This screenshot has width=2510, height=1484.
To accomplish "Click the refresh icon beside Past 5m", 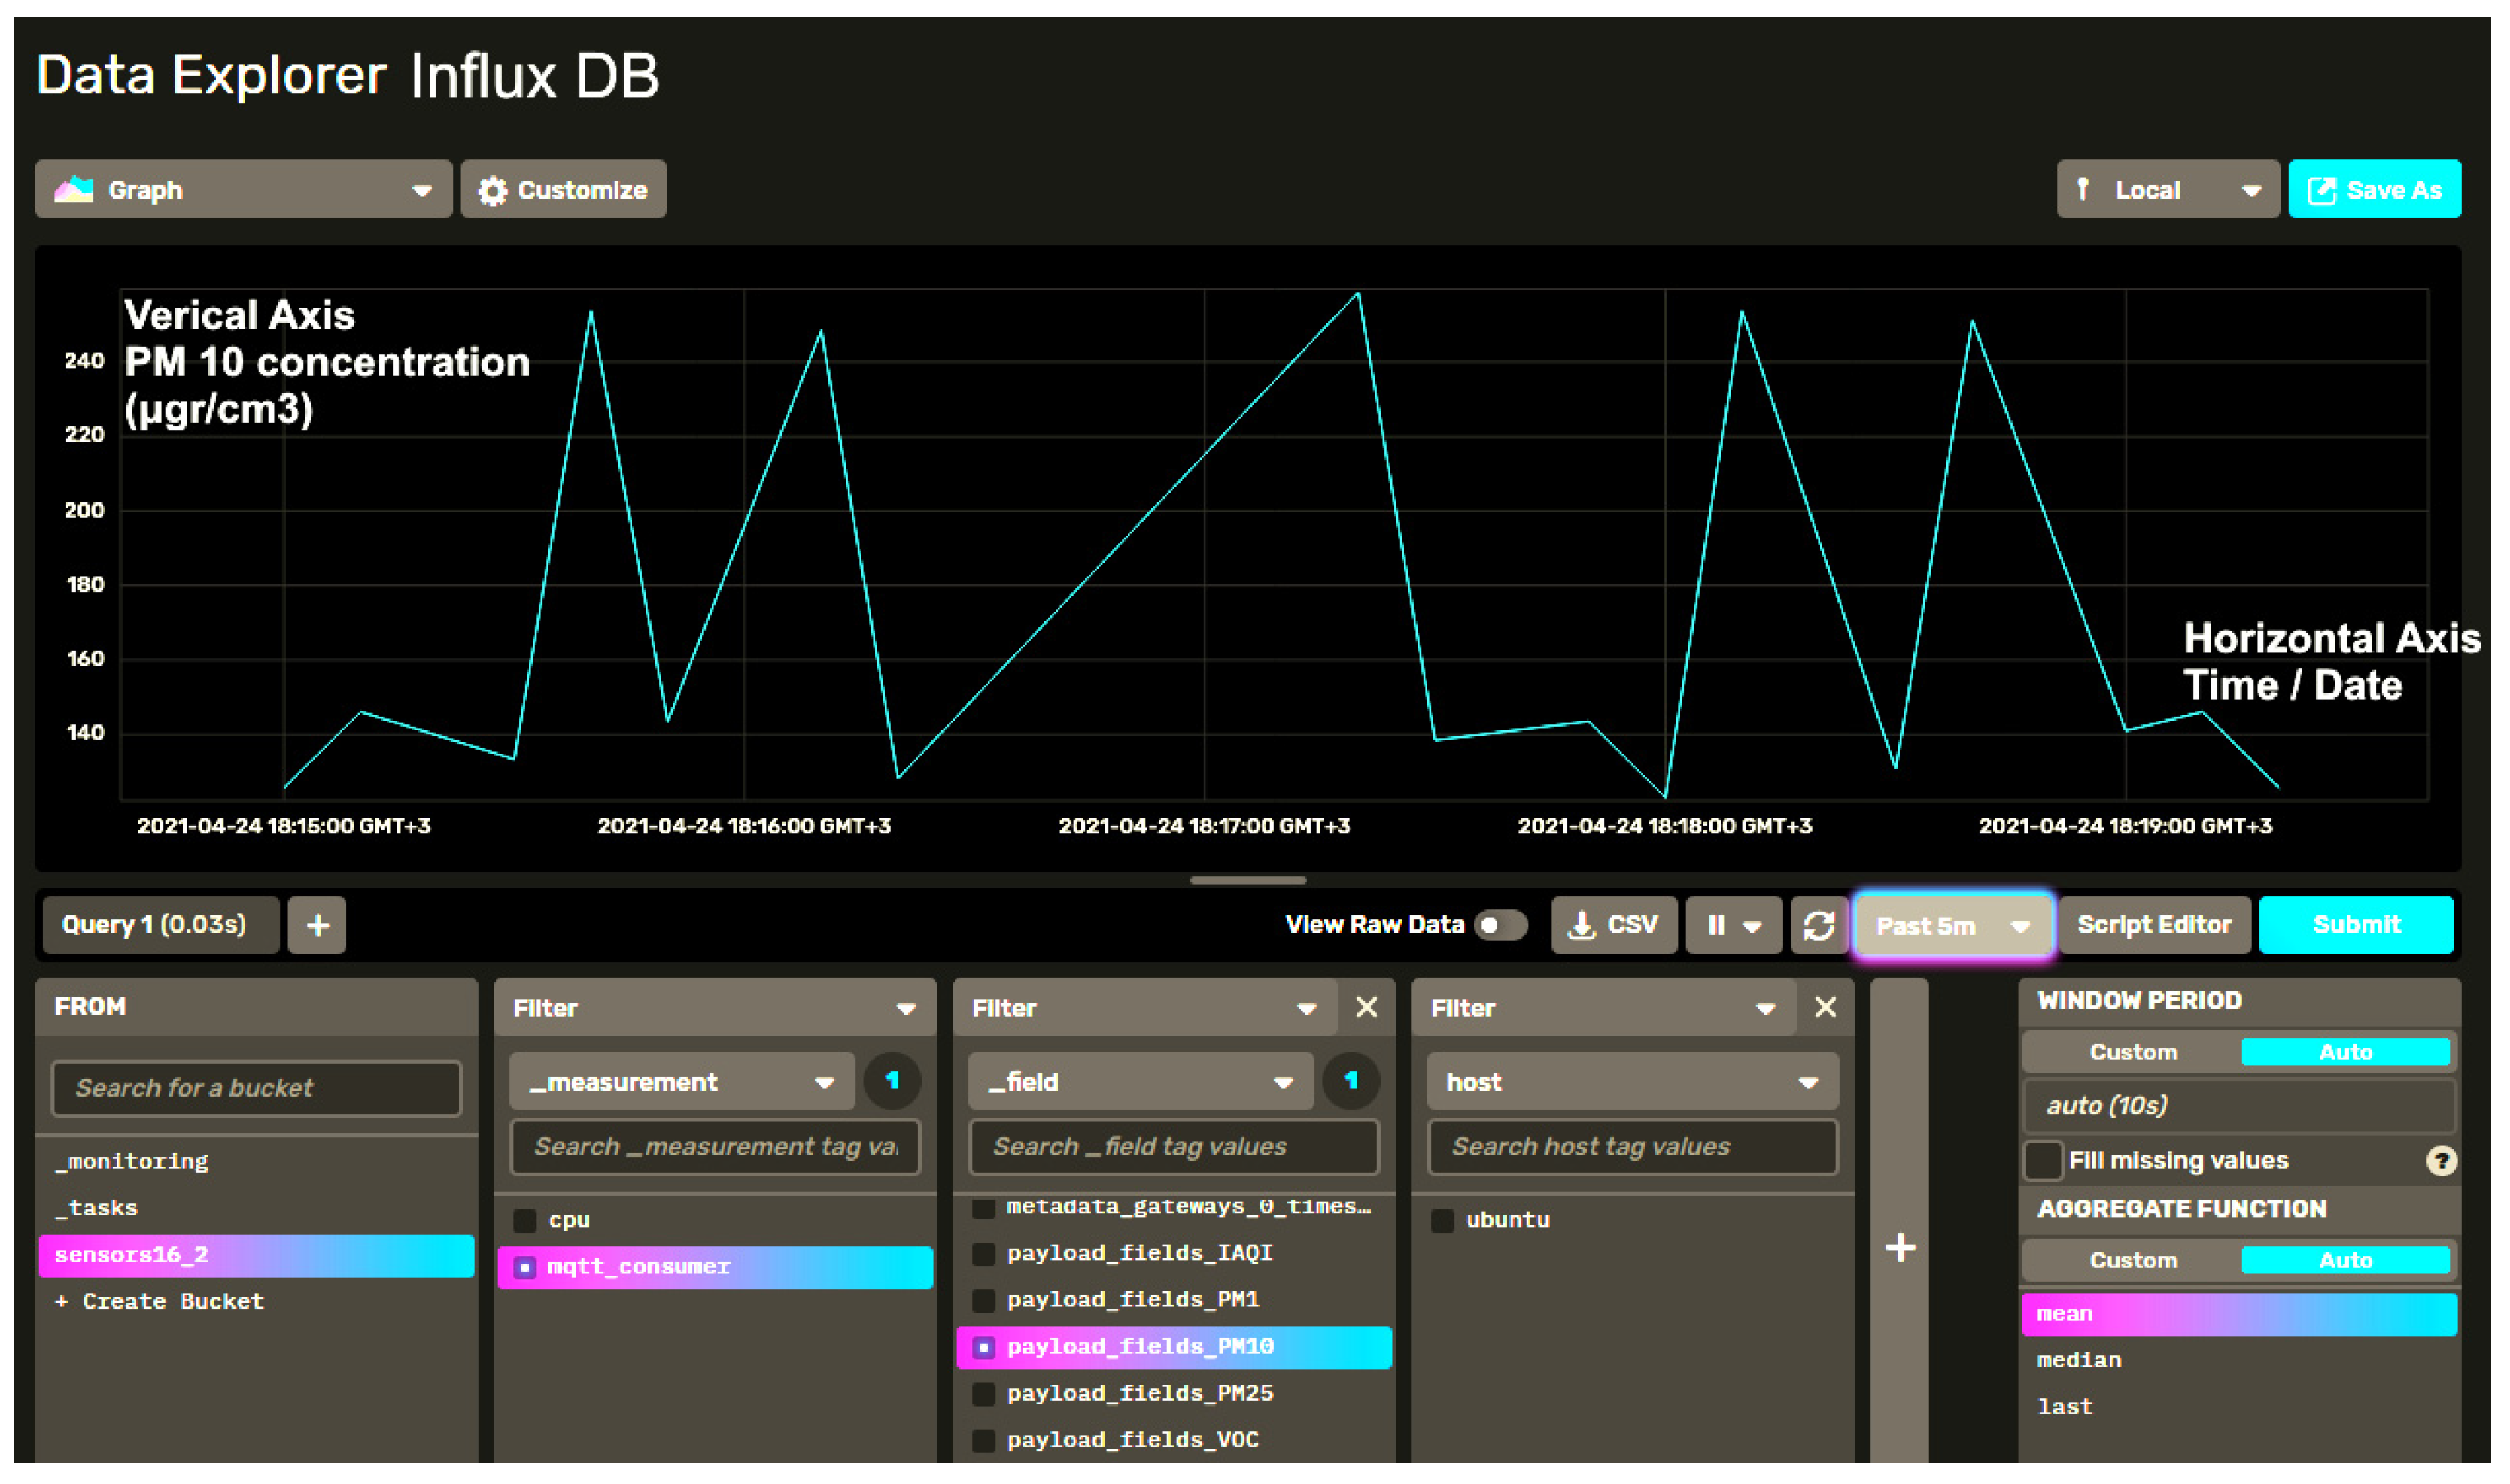I will pyautogui.click(x=1818, y=925).
